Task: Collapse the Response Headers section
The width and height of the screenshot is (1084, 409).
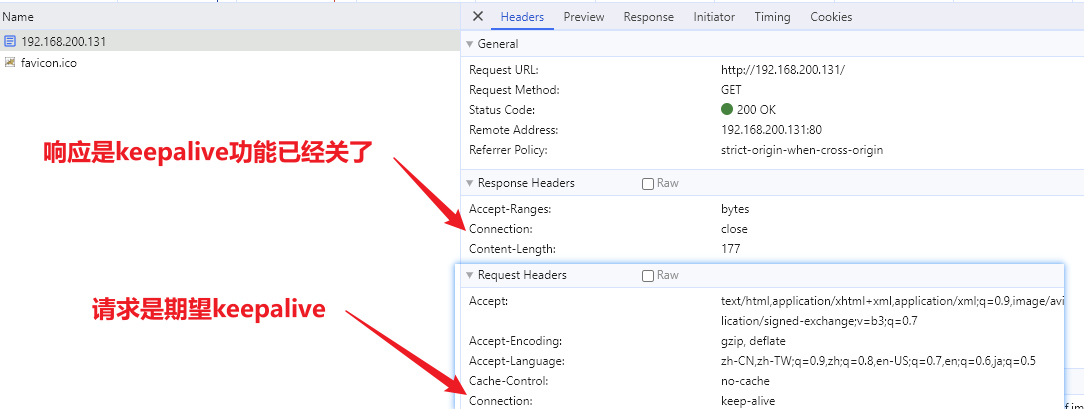Action: coord(470,184)
